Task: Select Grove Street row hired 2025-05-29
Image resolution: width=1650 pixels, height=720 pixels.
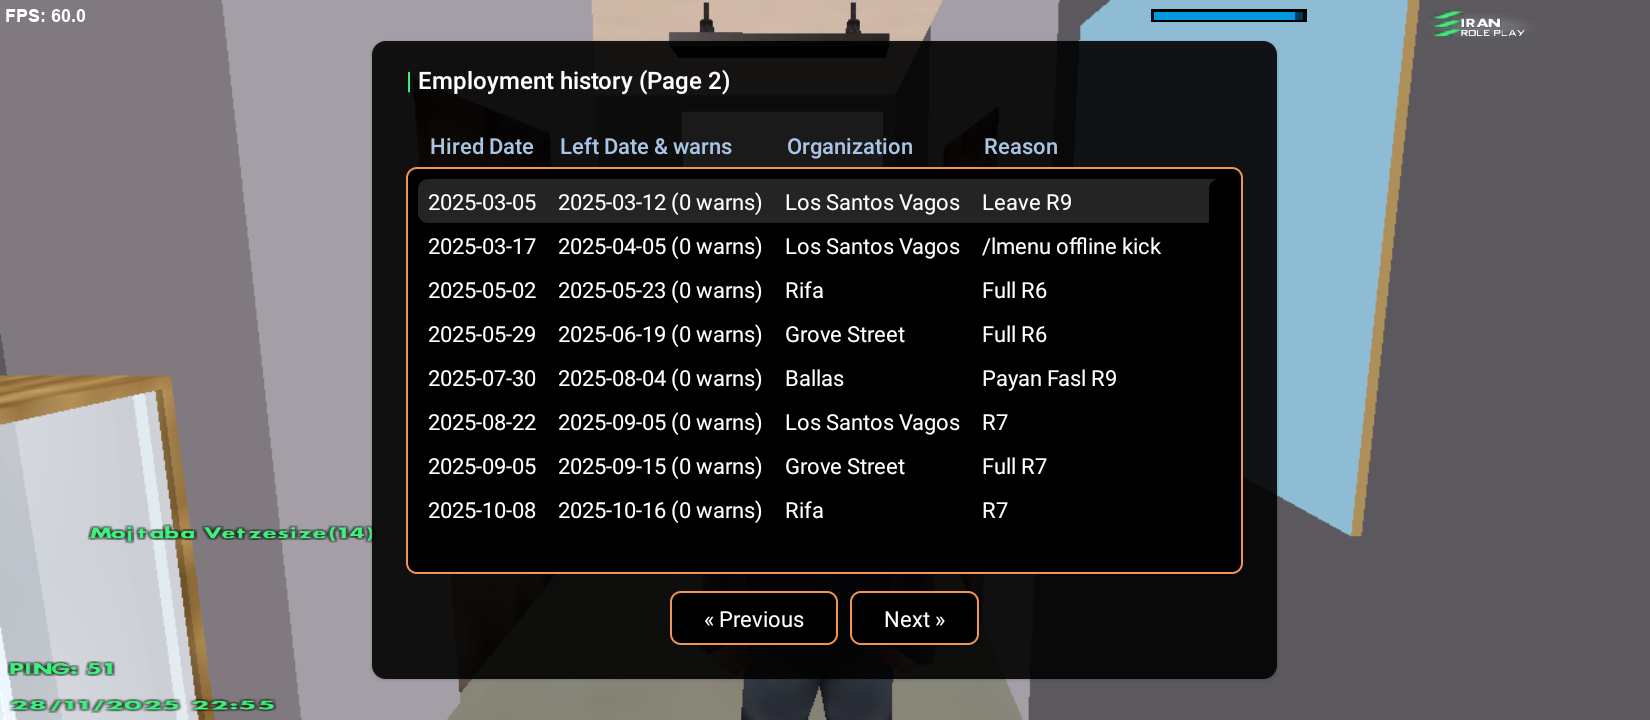Action: pyautogui.click(x=812, y=334)
